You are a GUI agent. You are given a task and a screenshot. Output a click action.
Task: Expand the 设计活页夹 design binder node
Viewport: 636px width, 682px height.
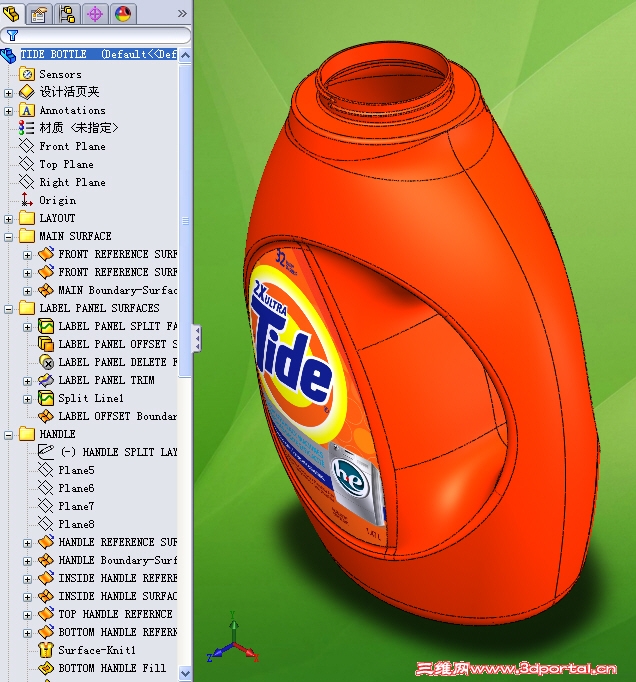[x=8, y=93]
